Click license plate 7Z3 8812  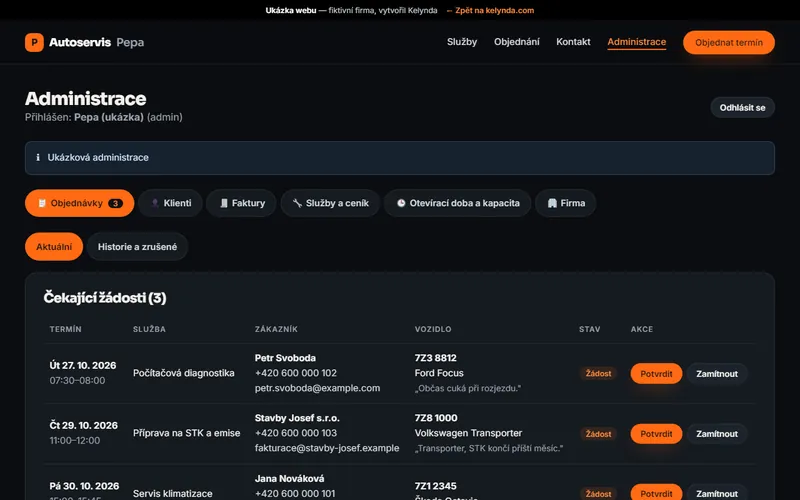pos(436,358)
